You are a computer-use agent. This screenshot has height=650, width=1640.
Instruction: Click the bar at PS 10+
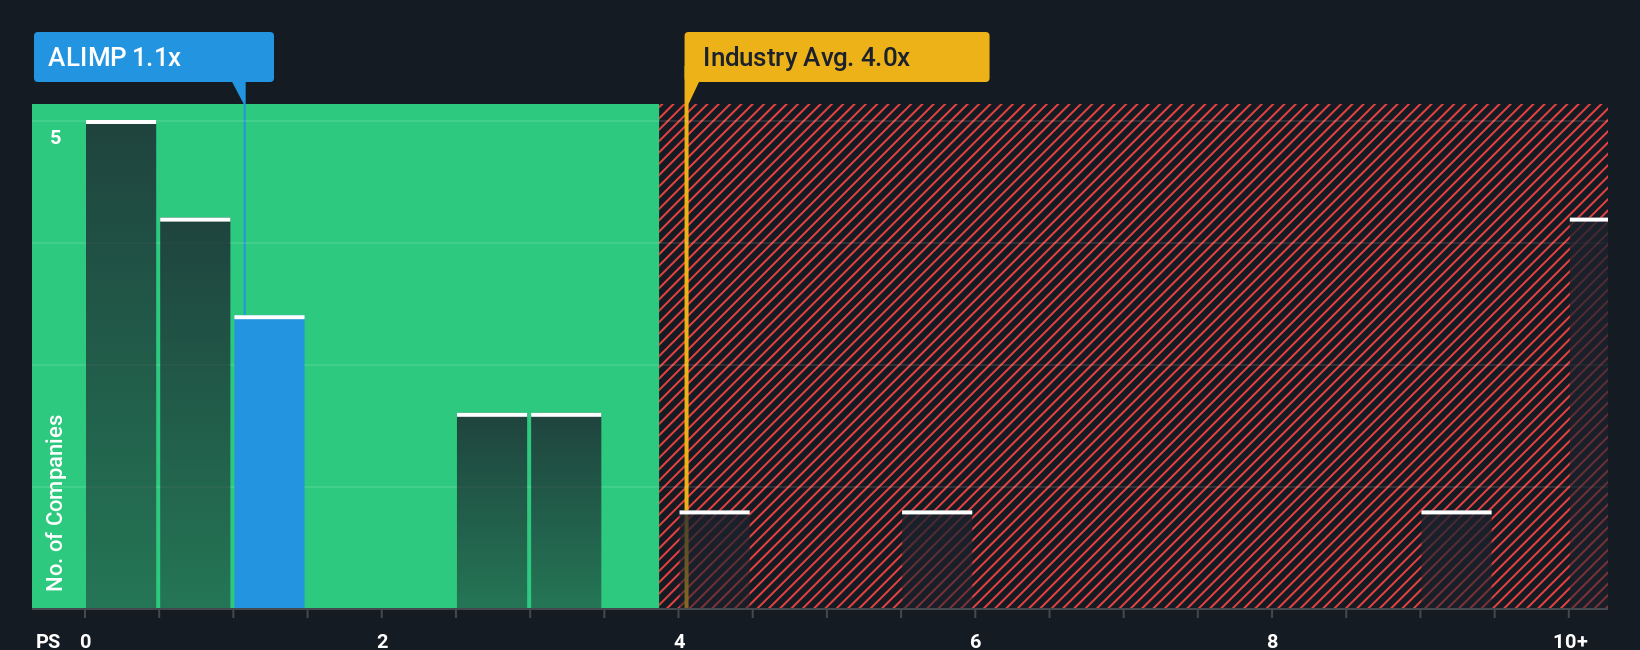tap(1589, 413)
